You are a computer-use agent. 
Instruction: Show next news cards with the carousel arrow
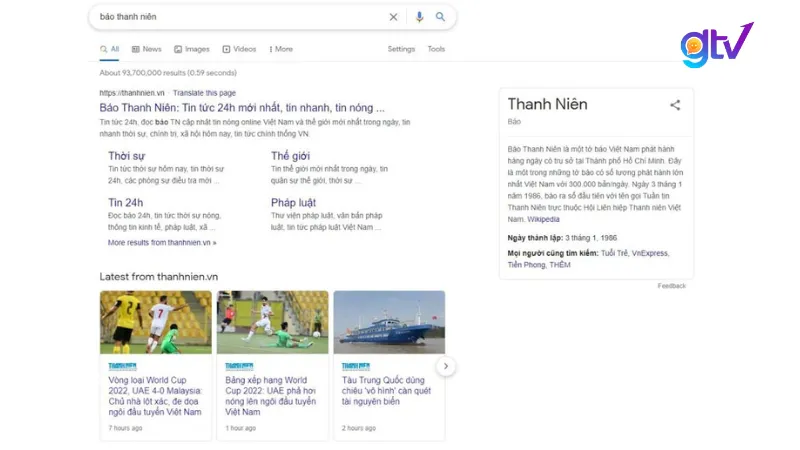[x=445, y=366]
